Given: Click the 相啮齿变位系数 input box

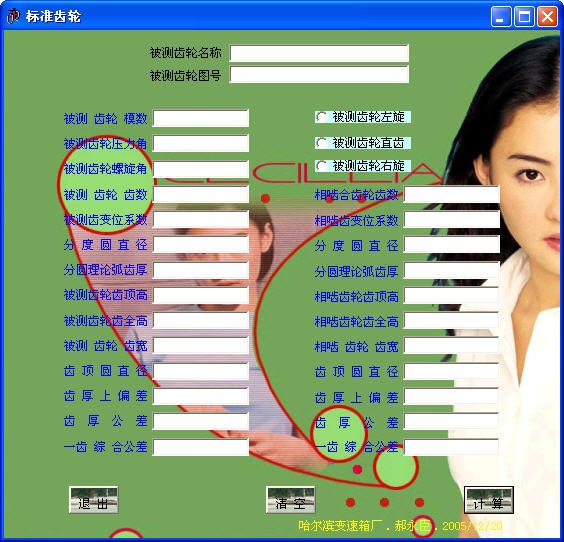Looking at the screenshot, I should 451,220.
